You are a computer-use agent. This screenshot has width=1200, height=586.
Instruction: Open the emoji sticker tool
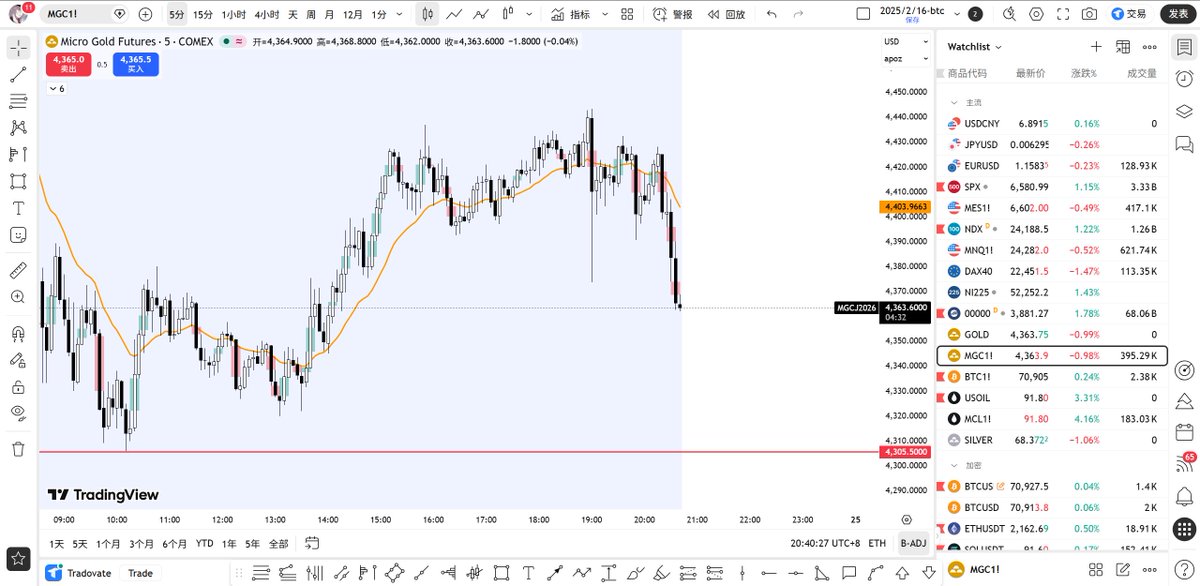coord(18,235)
